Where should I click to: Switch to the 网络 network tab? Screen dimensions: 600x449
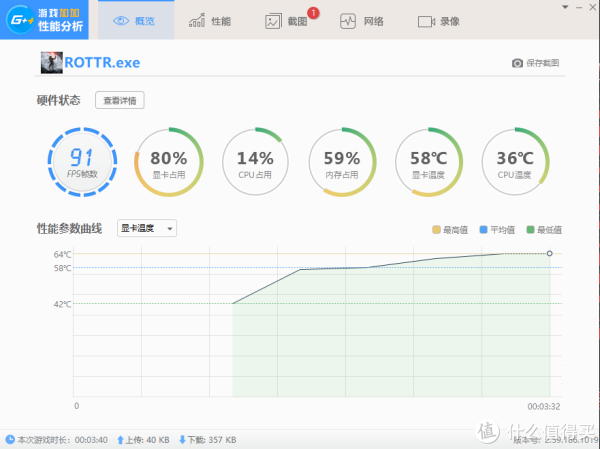click(362, 21)
